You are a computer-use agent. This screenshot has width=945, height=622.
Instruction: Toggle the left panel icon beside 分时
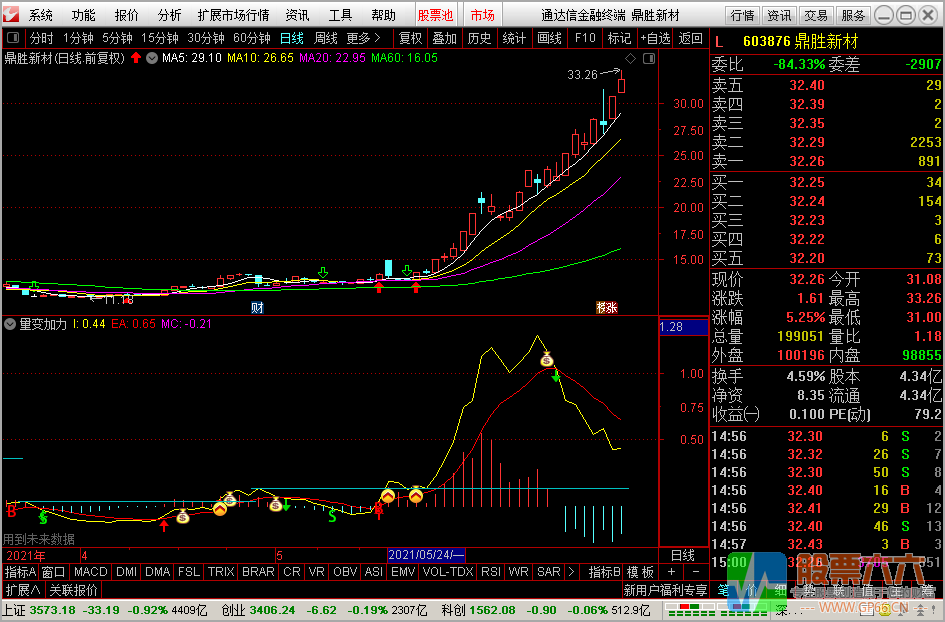pos(14,39)
